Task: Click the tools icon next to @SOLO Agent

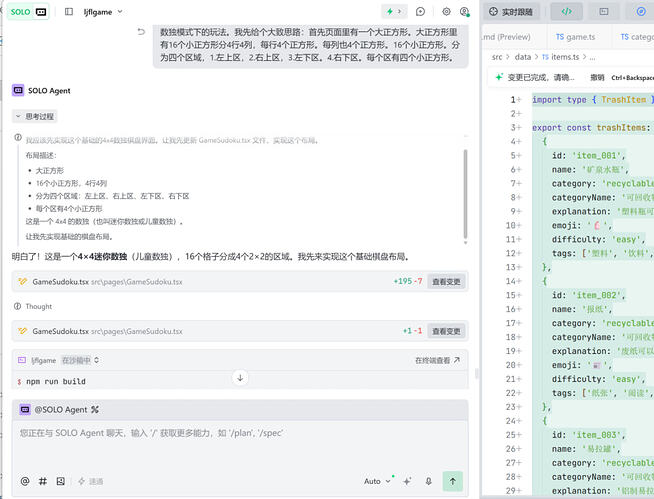Action: coord(95,410)
